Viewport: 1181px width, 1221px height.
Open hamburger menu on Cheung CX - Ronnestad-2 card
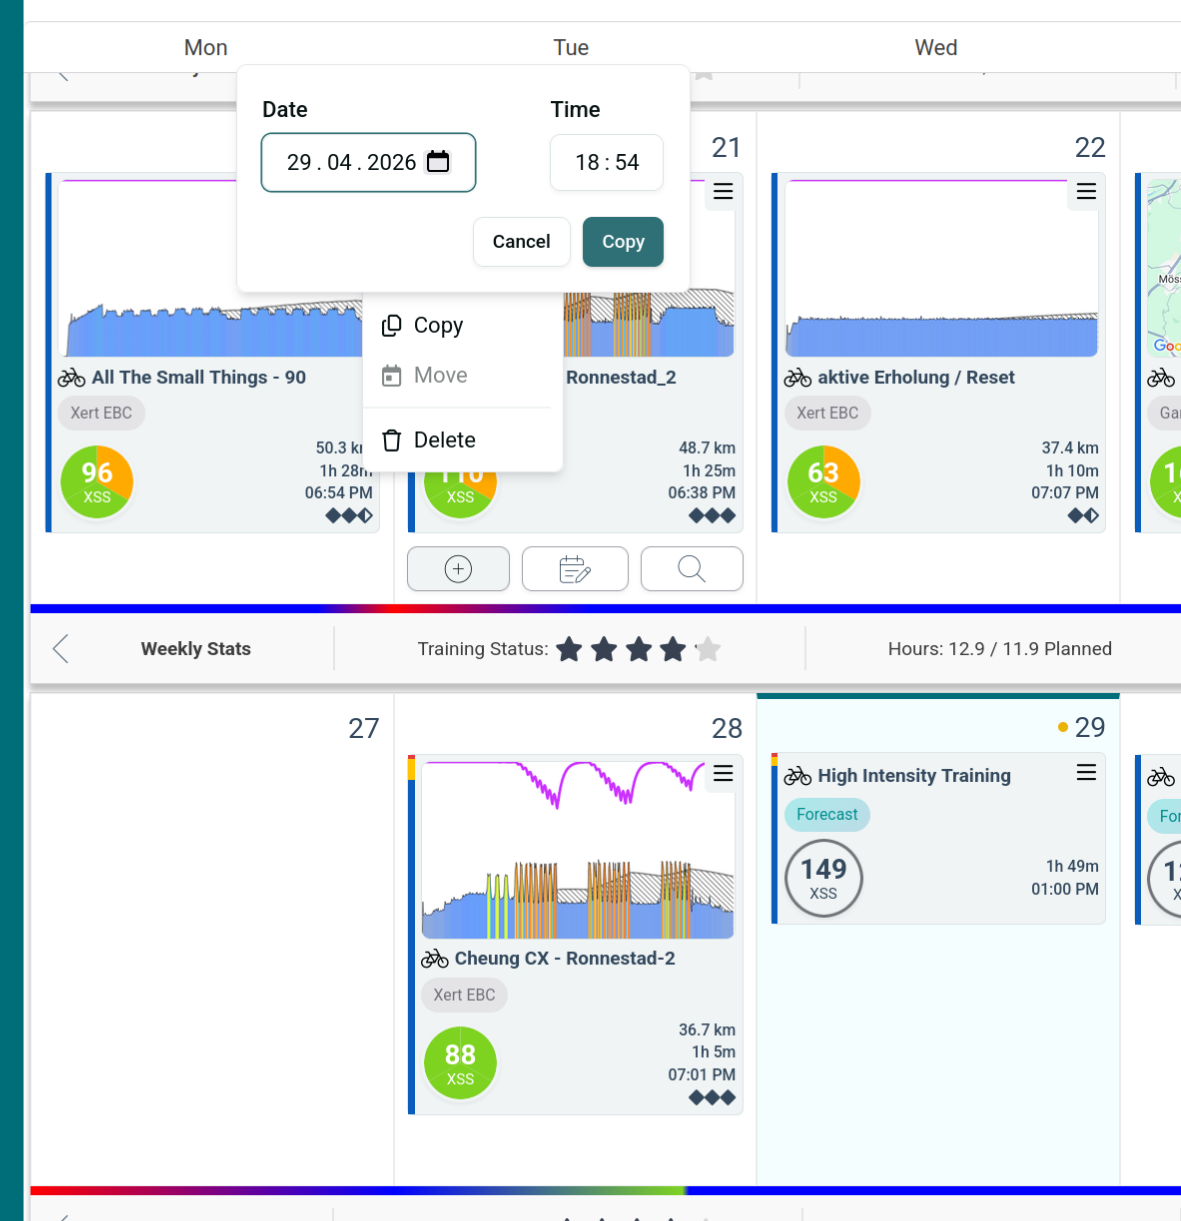[x=723, y=774]
